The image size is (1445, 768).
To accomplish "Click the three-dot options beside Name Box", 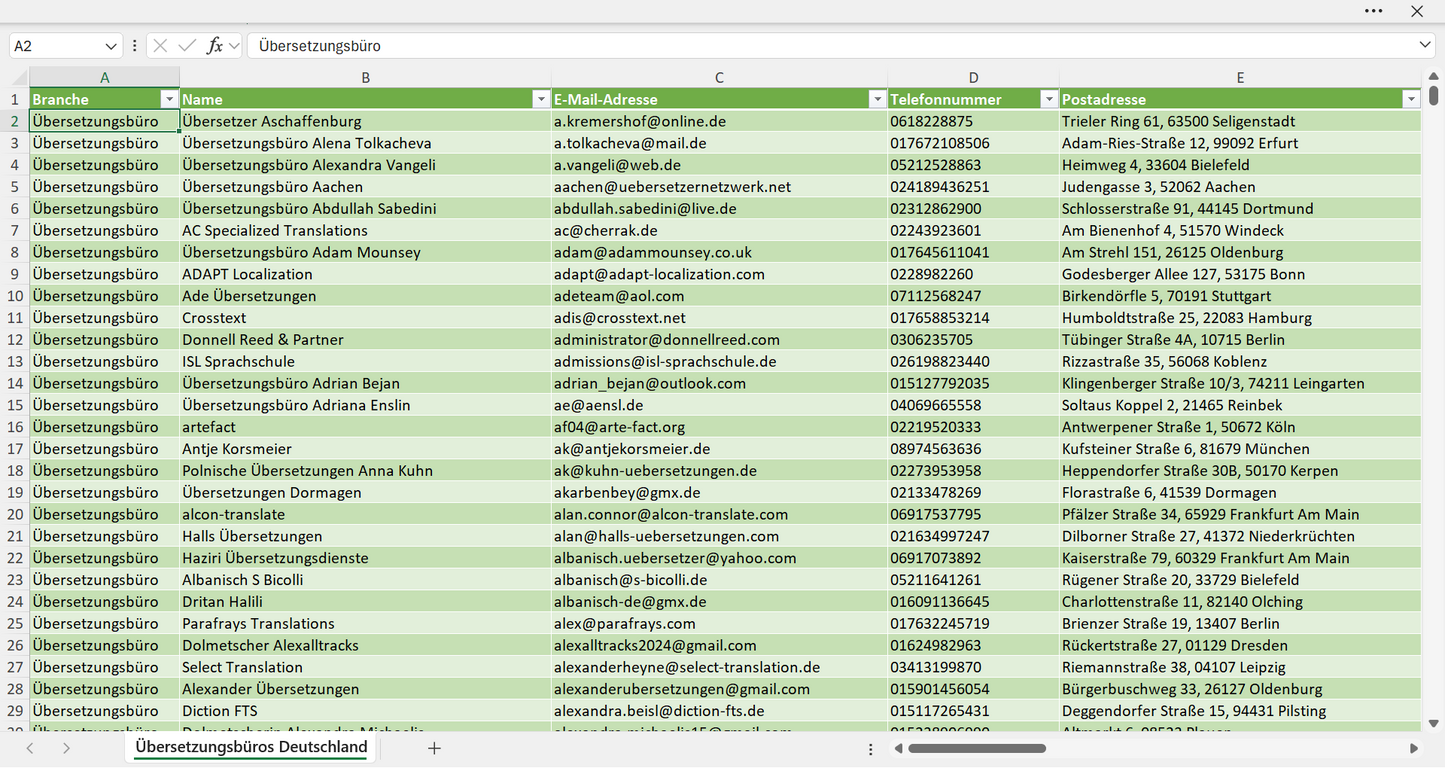I will pyautogui.click(x=134, y=46).
